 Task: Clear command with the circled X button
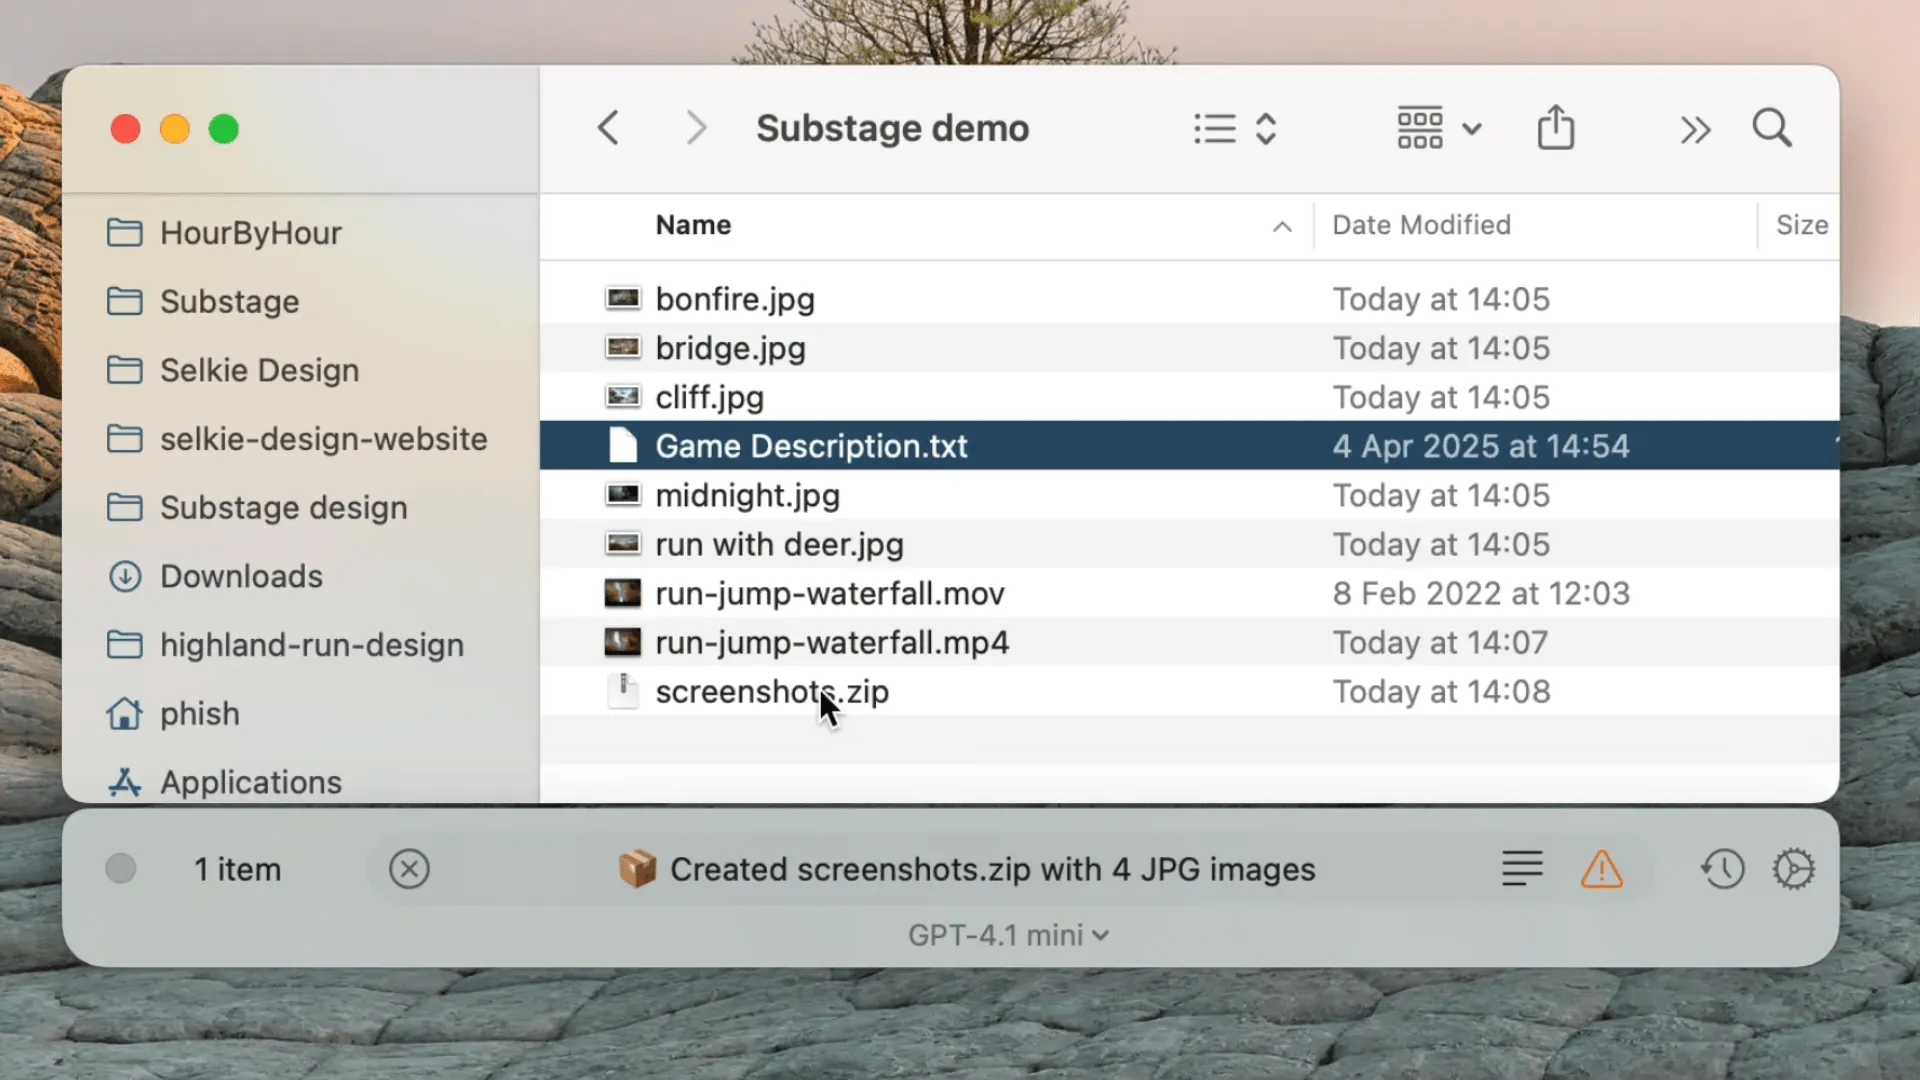[409, 869]
